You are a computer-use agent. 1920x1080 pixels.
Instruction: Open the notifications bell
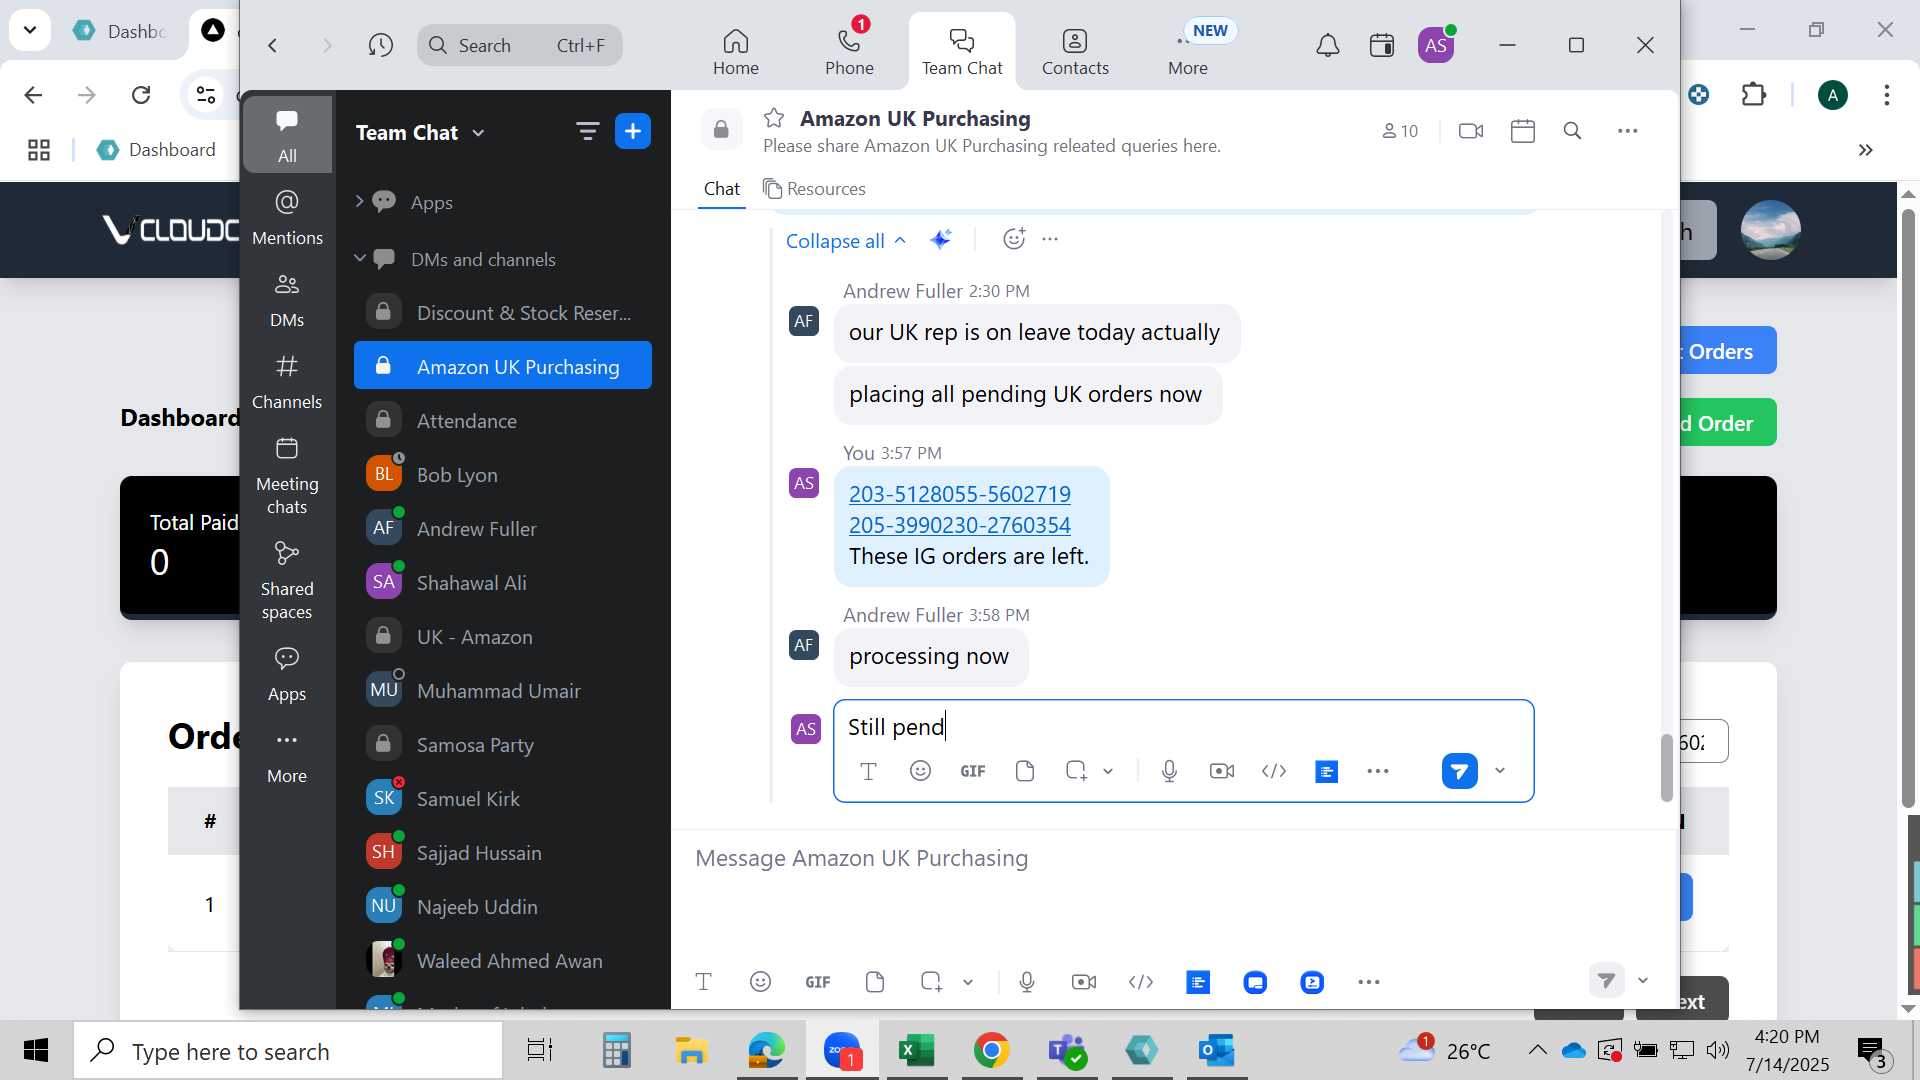tap(1327, 45)
